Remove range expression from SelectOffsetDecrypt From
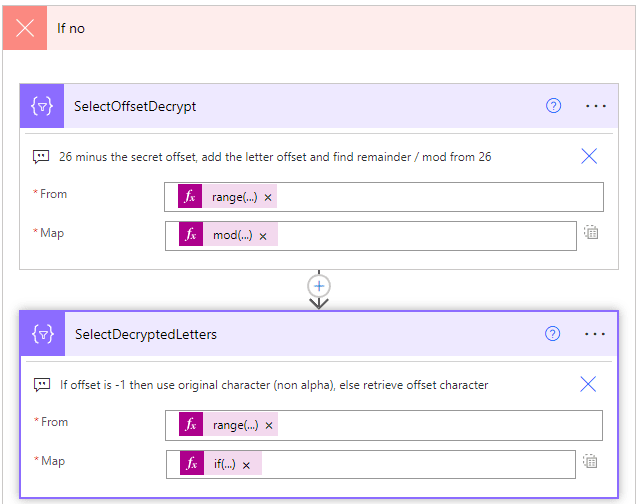Screen dimensions: 639x504 [x=268, y=197]
